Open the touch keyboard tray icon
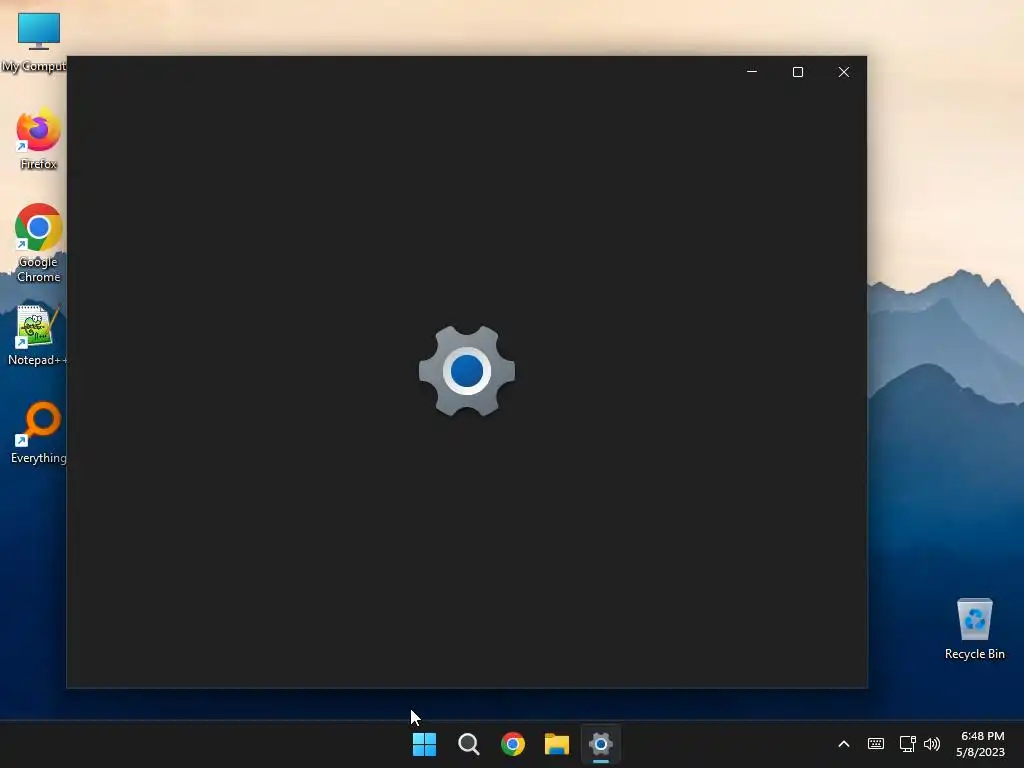The height and width of the screenshot is (768, 1024). [x=876, y=744]
